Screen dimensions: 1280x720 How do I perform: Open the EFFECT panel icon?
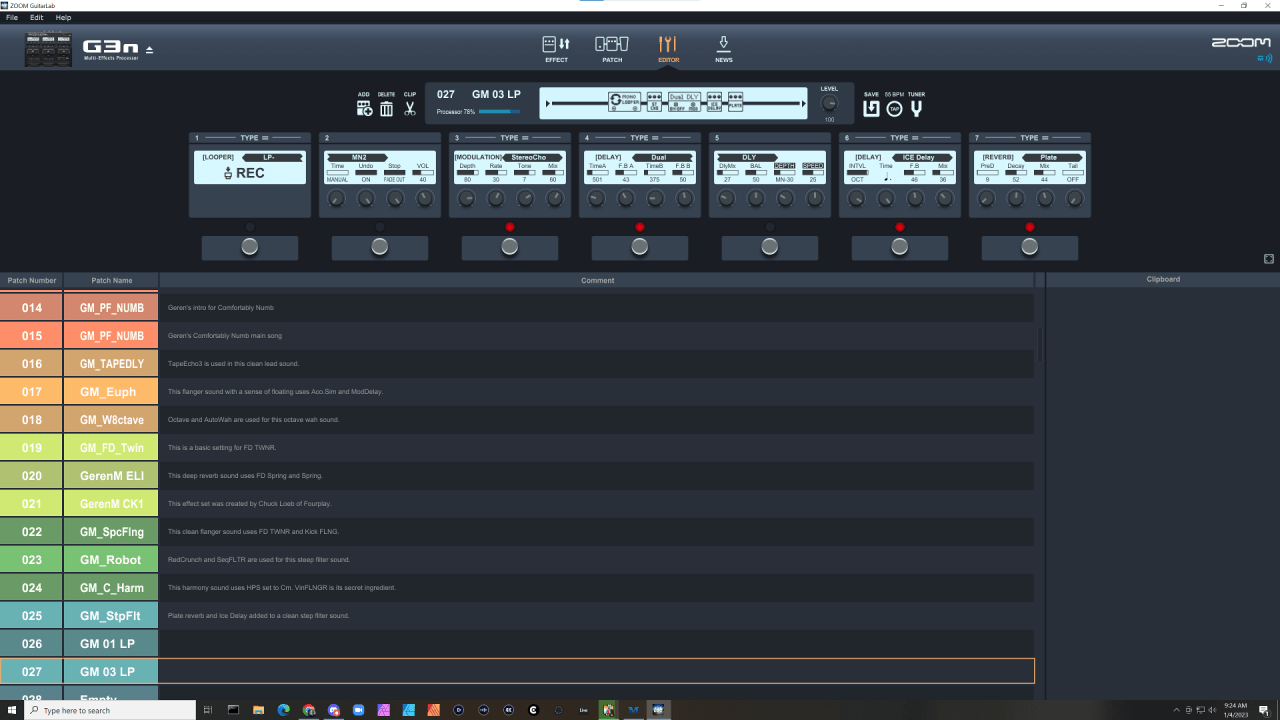[555, 48]
